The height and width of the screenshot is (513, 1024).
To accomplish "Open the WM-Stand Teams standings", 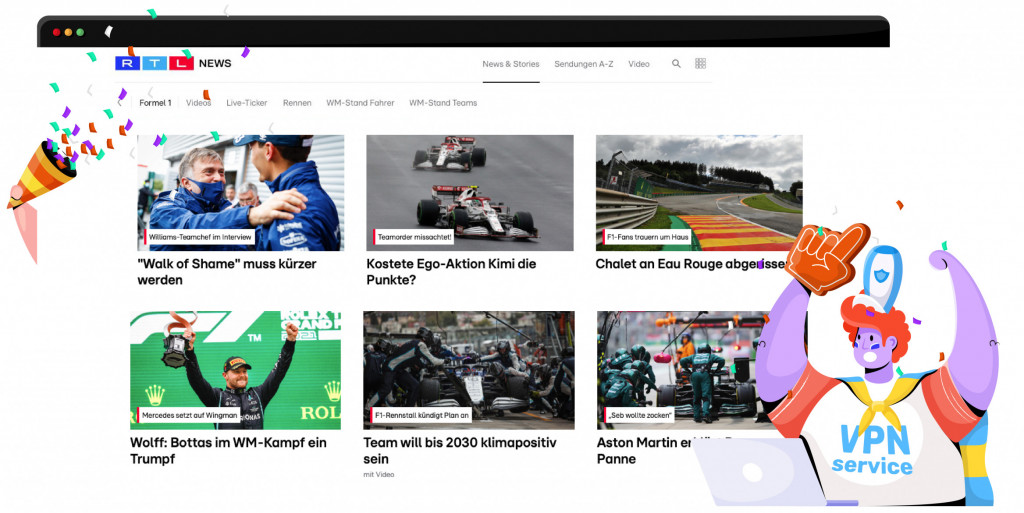I will pyautogui.click(x=443, y=103).
